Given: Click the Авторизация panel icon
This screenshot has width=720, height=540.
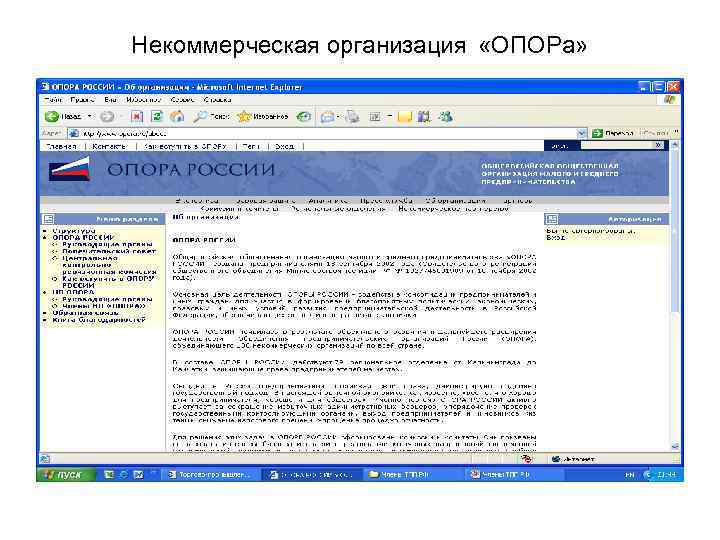Looking at the screenshot, I should click(551, 219).
